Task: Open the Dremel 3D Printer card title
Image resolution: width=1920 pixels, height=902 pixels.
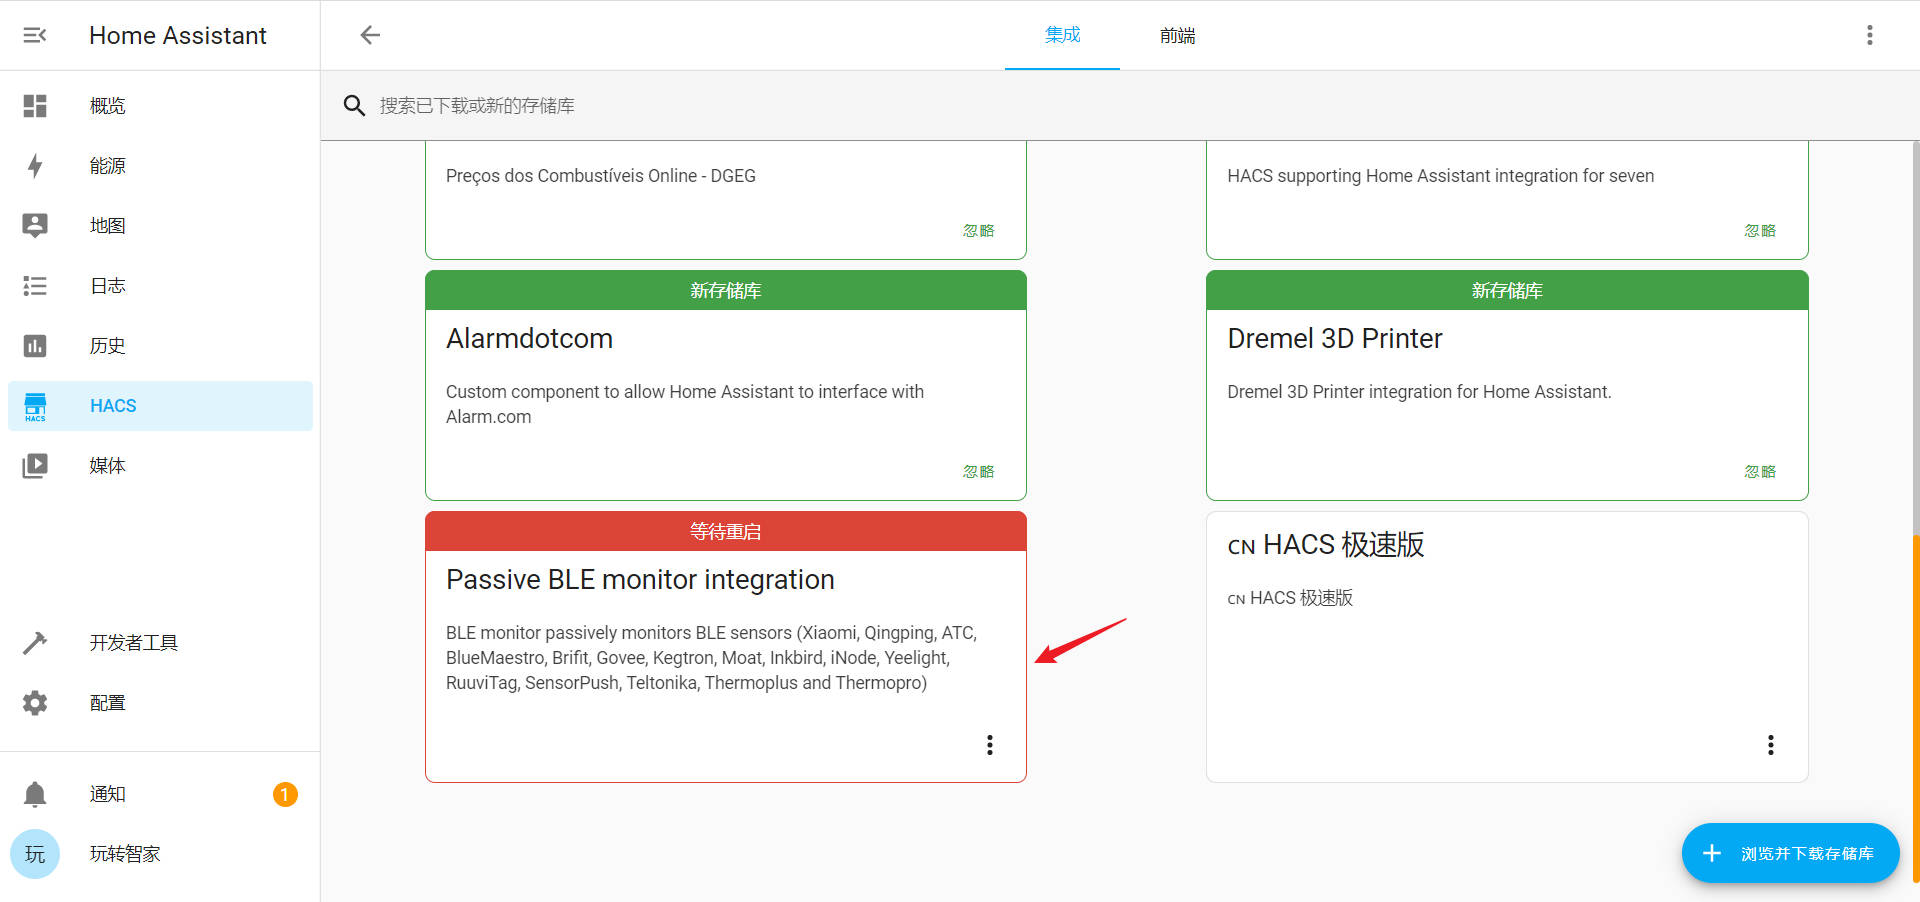Action: (x=1334, y=338)
